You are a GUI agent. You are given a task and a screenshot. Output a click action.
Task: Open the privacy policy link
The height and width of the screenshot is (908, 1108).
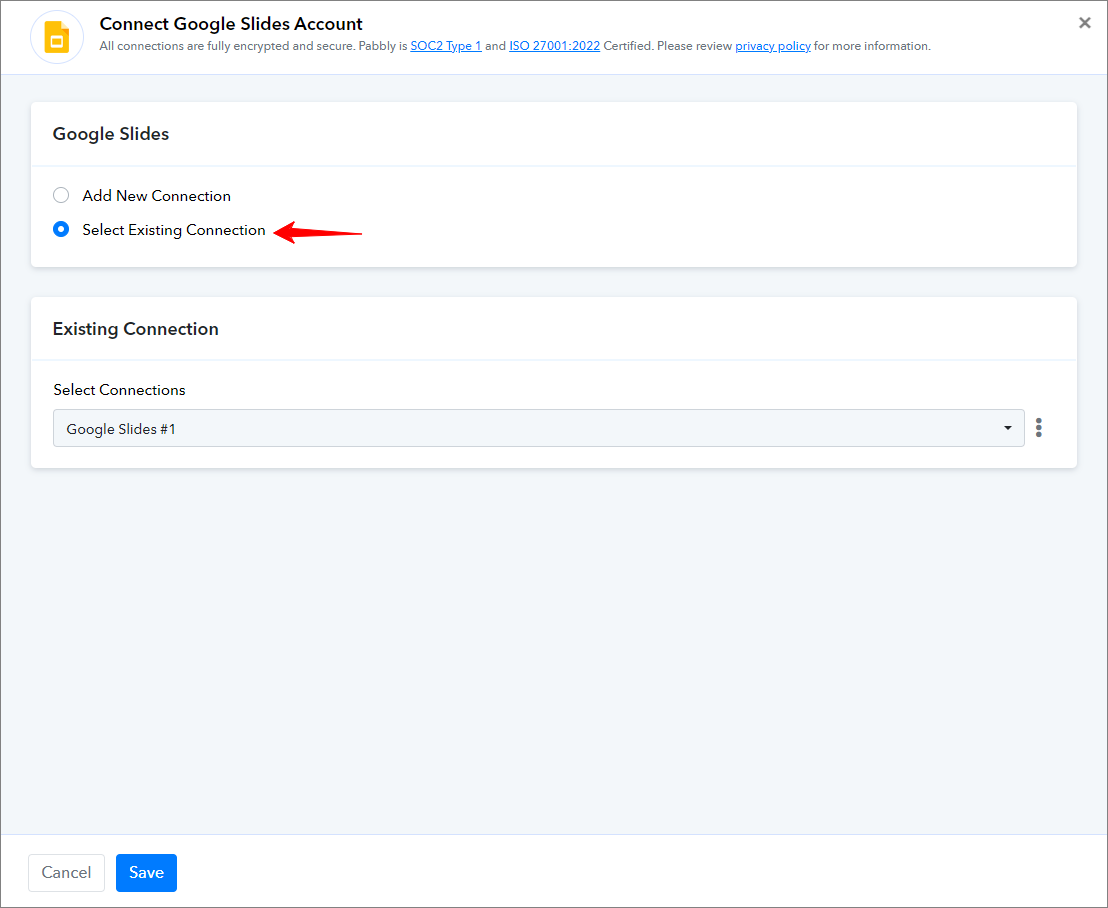coord(773,46)
